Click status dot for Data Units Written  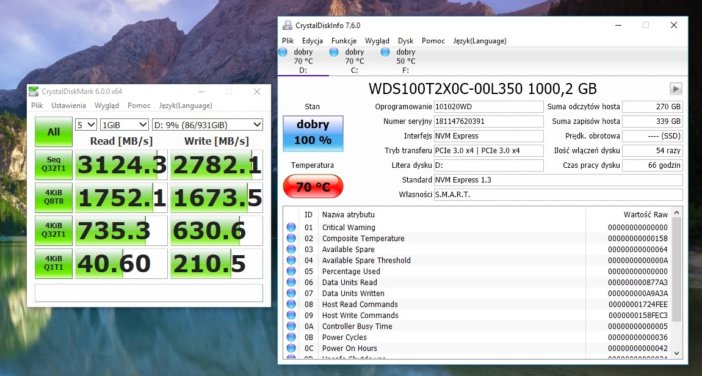[291, 293]
